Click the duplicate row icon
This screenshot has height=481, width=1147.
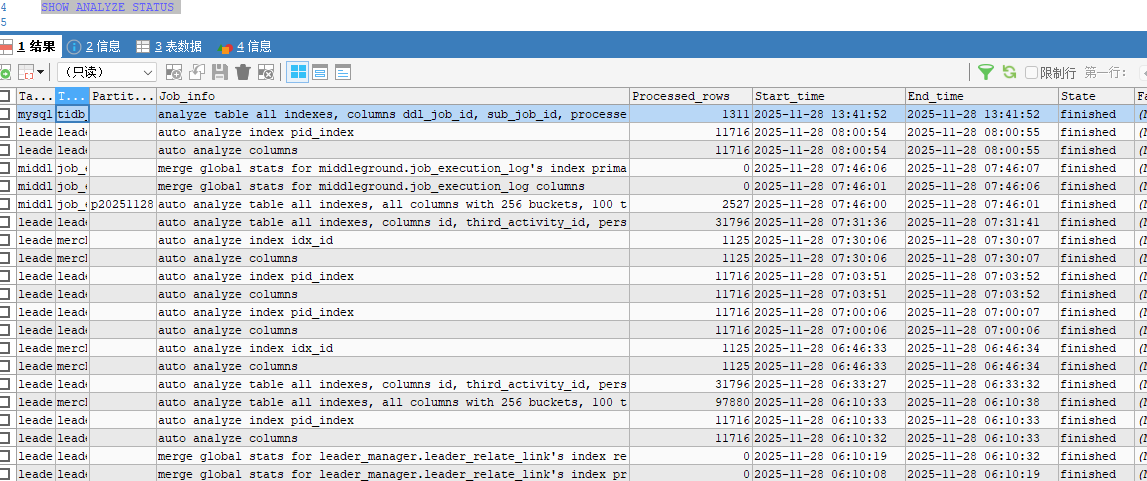pyautogui.click(x=197, y=72)
